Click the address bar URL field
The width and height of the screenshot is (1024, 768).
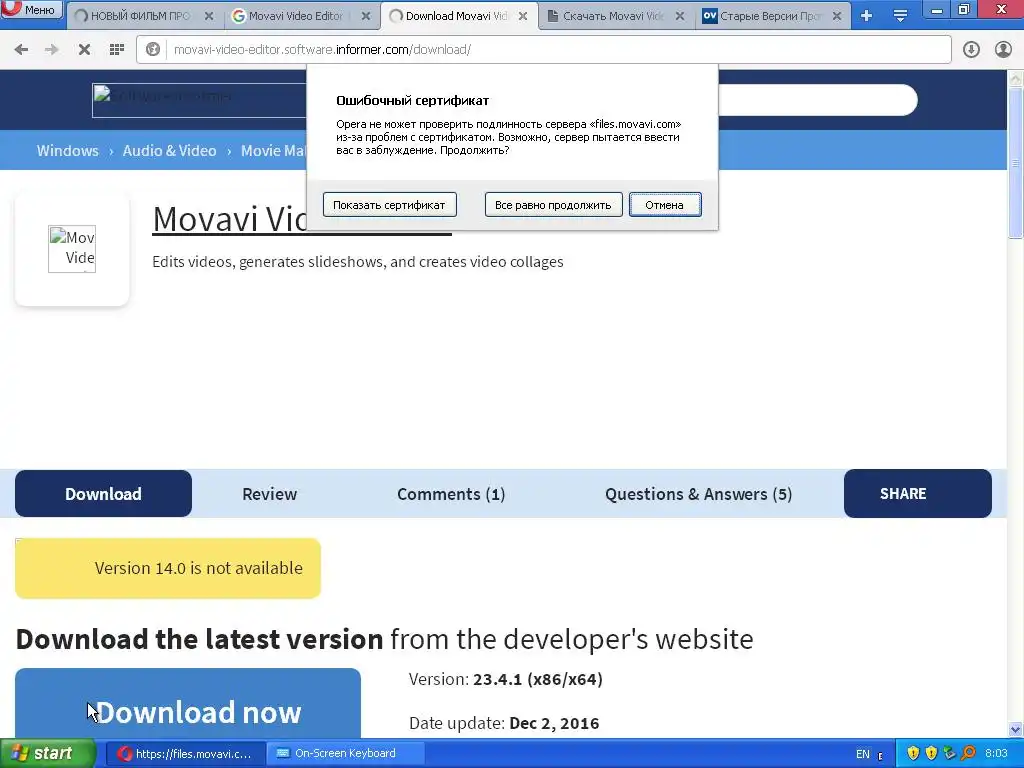[543, 50]
